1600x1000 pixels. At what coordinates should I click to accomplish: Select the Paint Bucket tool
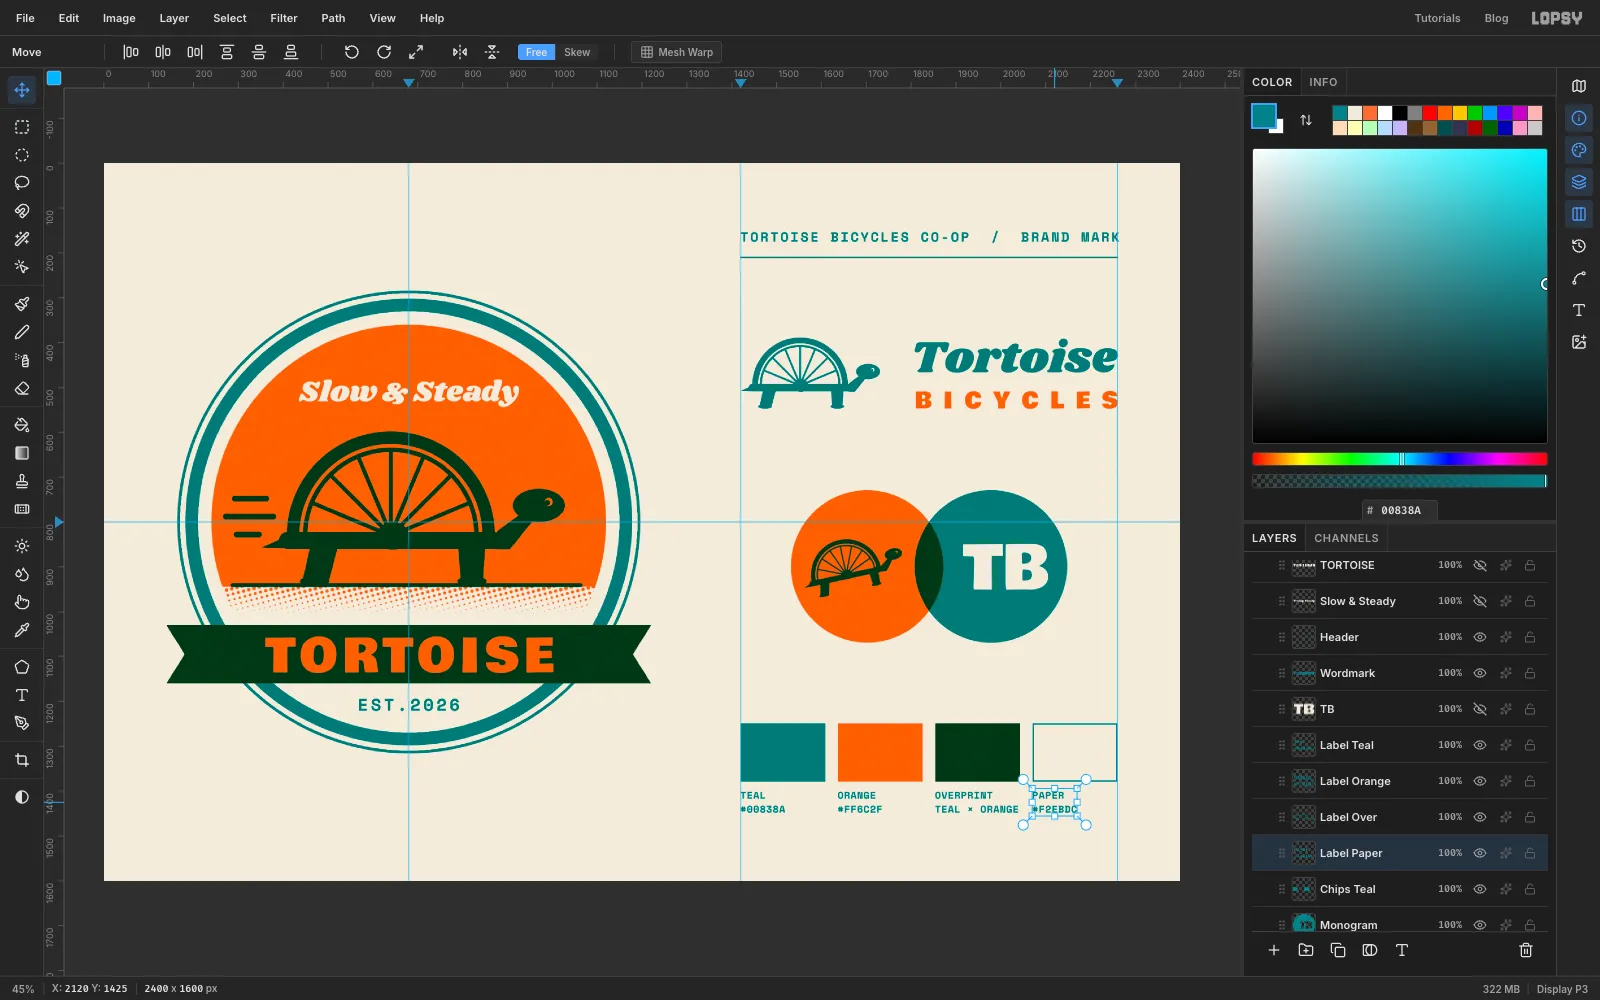[22, 425]
